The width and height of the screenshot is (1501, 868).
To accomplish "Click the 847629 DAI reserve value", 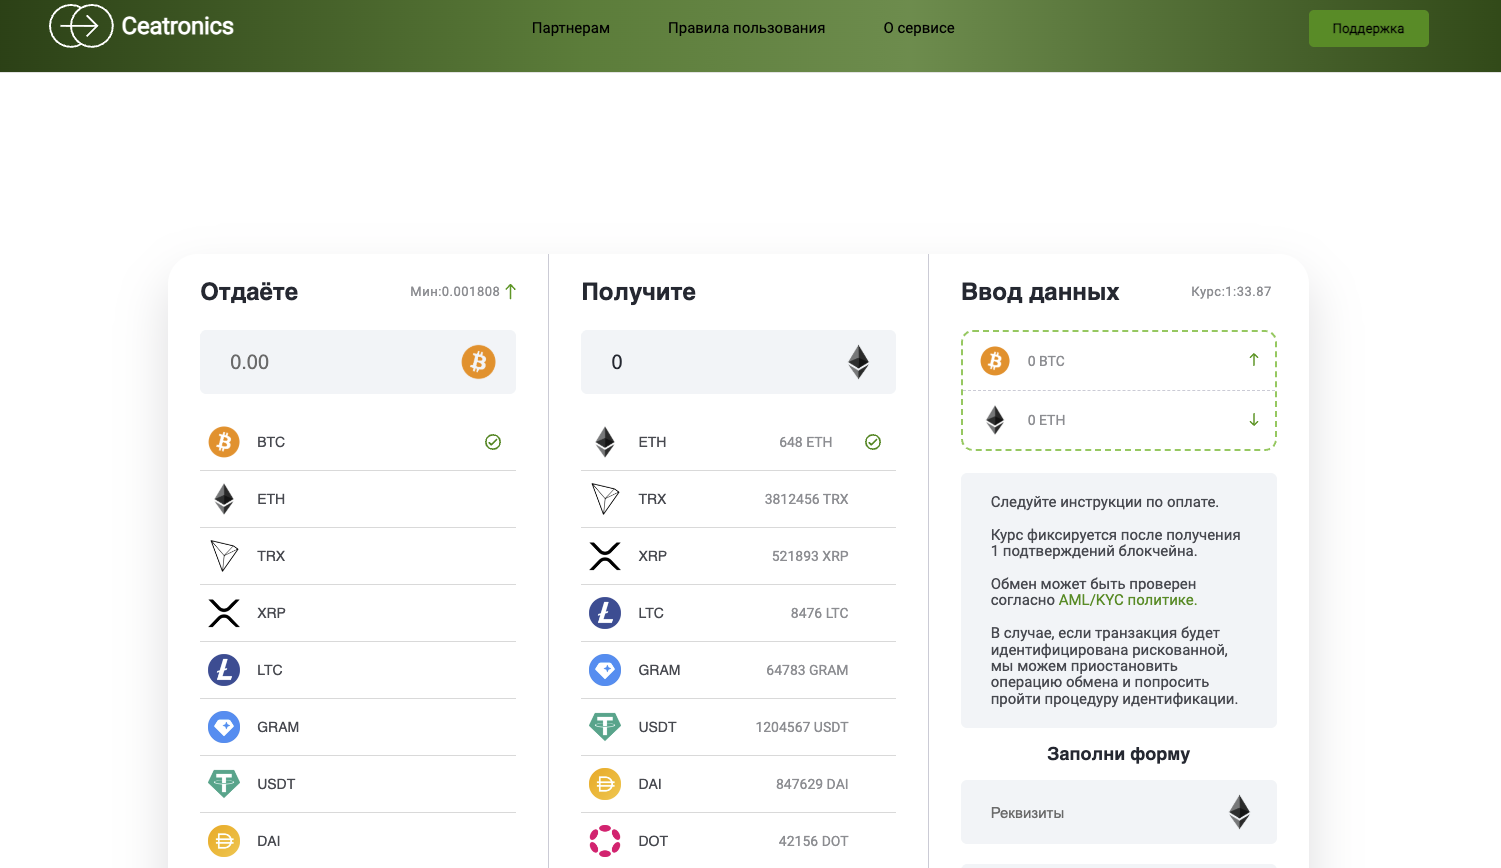I will (x=812, y=784).
